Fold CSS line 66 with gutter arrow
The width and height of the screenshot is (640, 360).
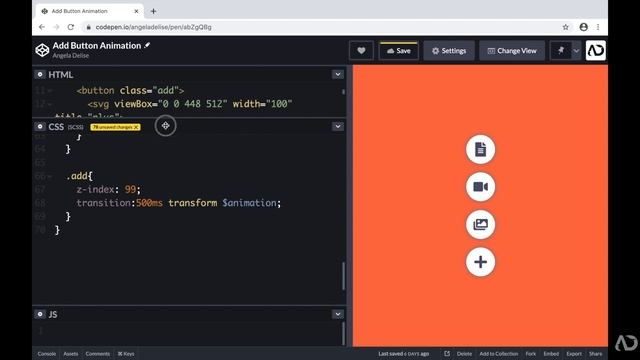[x=50, y=176]
